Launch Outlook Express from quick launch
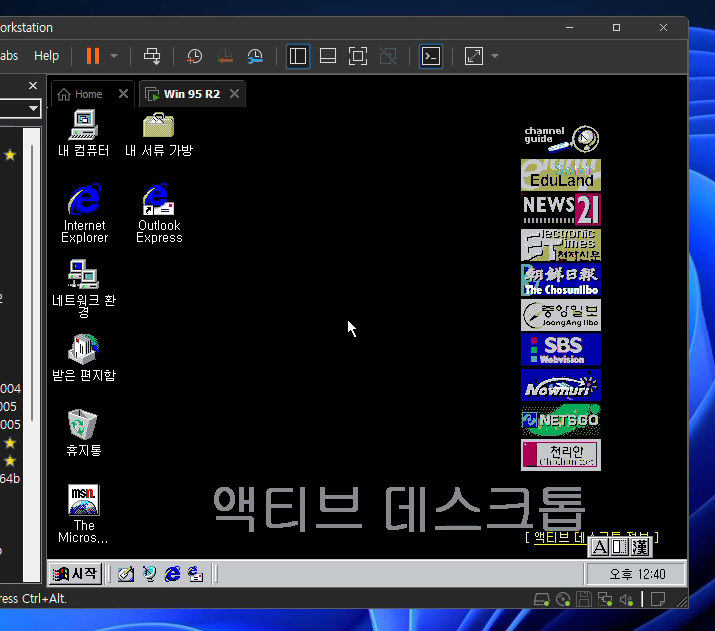 point(196,574)
